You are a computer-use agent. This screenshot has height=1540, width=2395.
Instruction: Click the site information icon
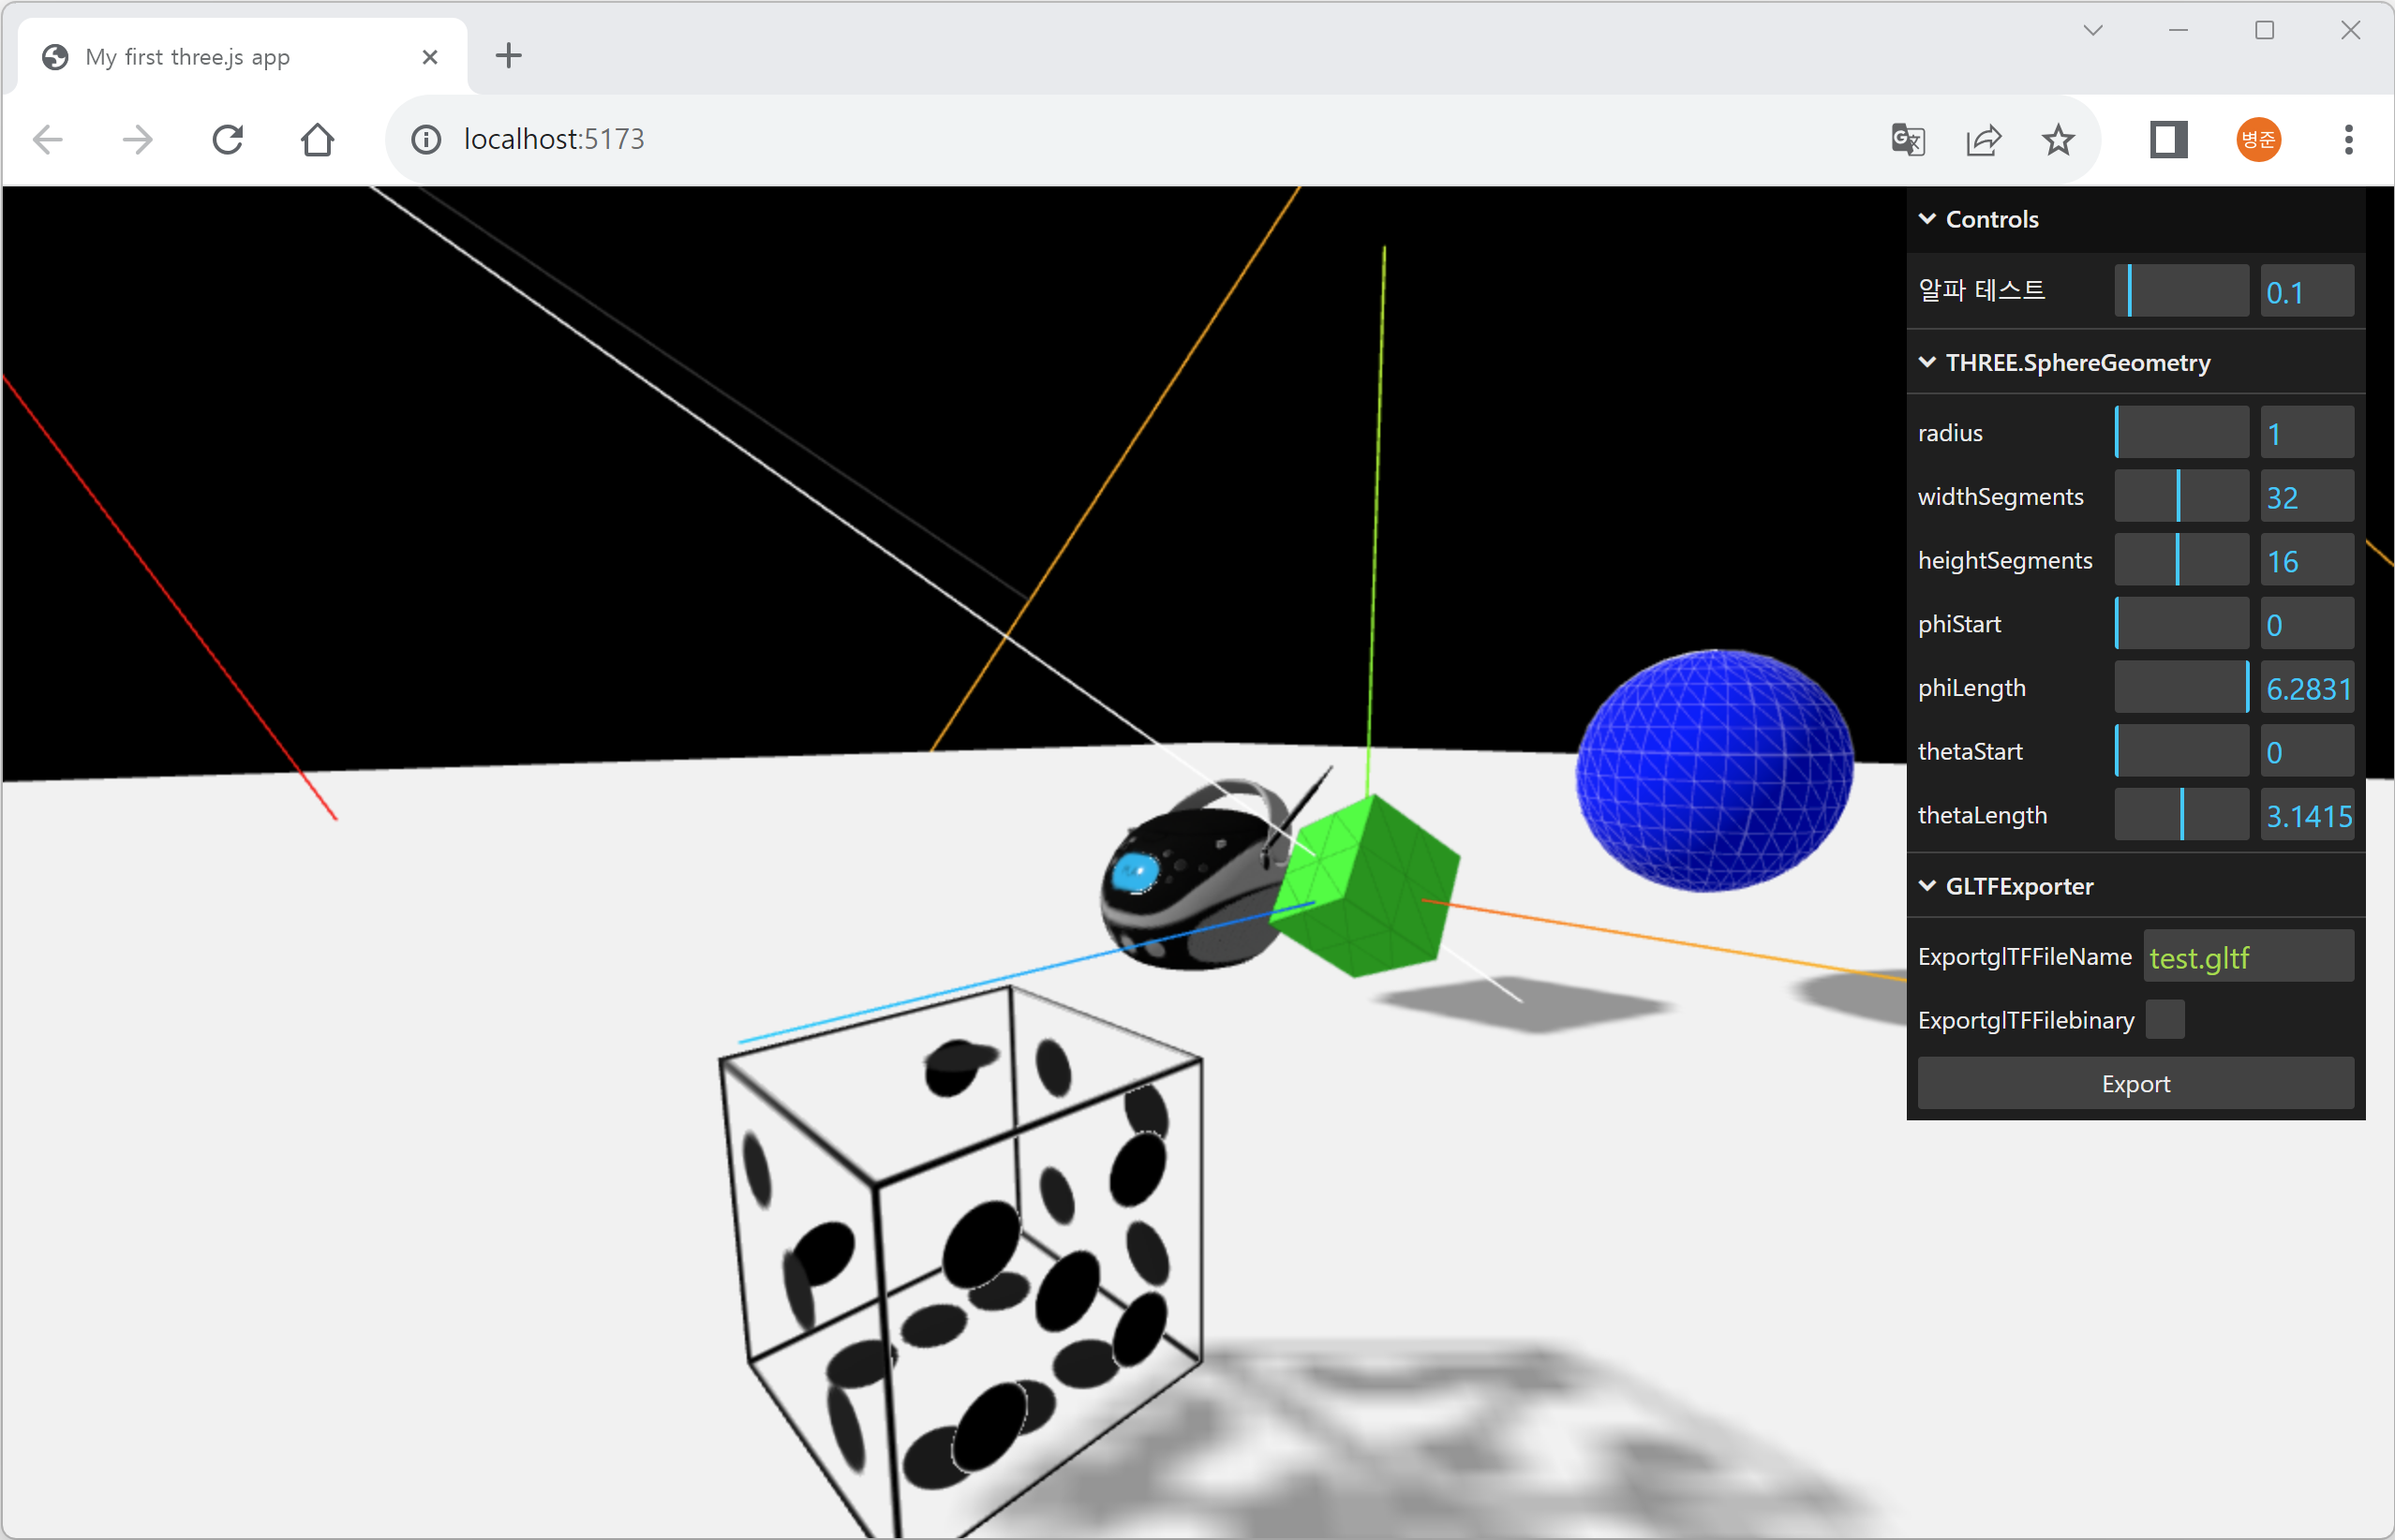click(x=426, y=139)
